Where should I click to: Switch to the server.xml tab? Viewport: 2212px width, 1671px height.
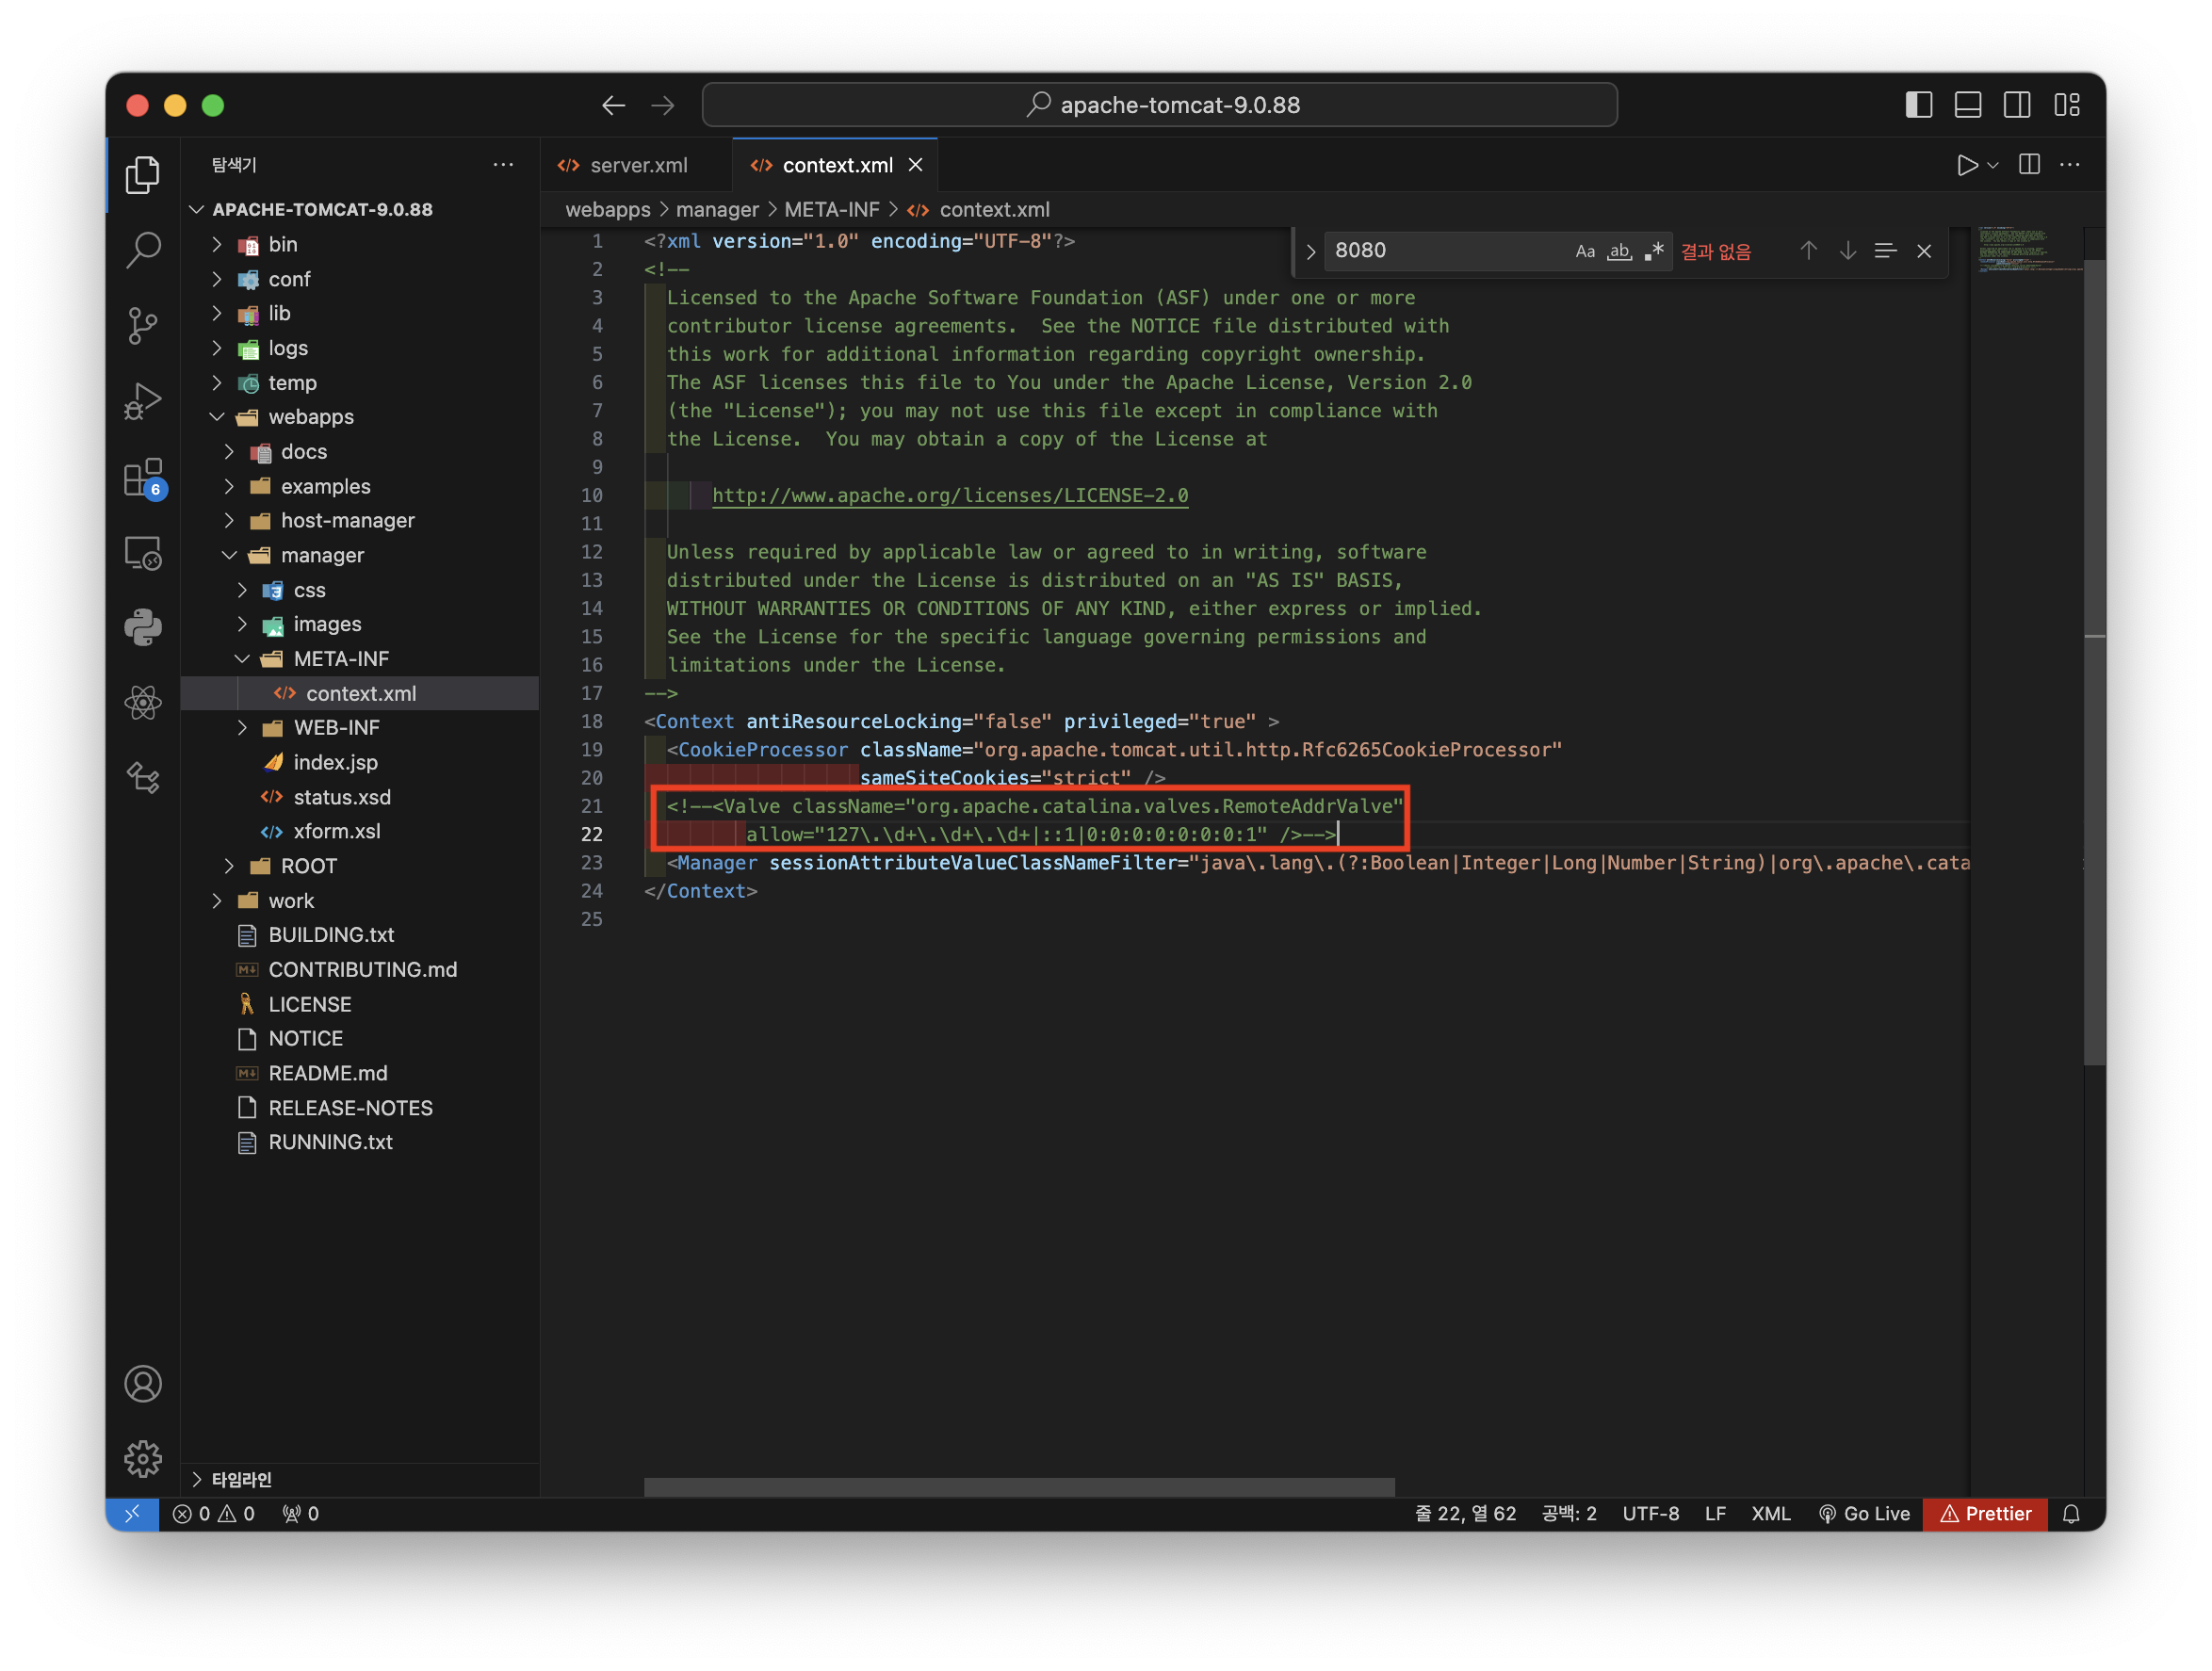637,165
